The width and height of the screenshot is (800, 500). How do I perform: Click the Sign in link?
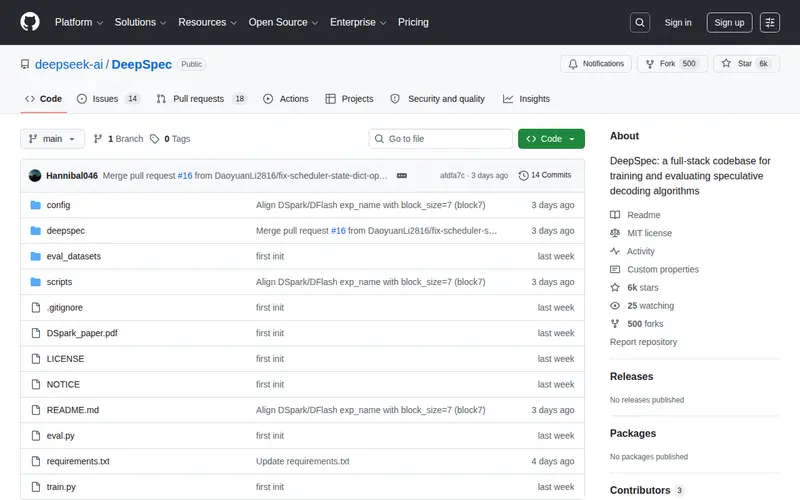[x=678, y=22]
